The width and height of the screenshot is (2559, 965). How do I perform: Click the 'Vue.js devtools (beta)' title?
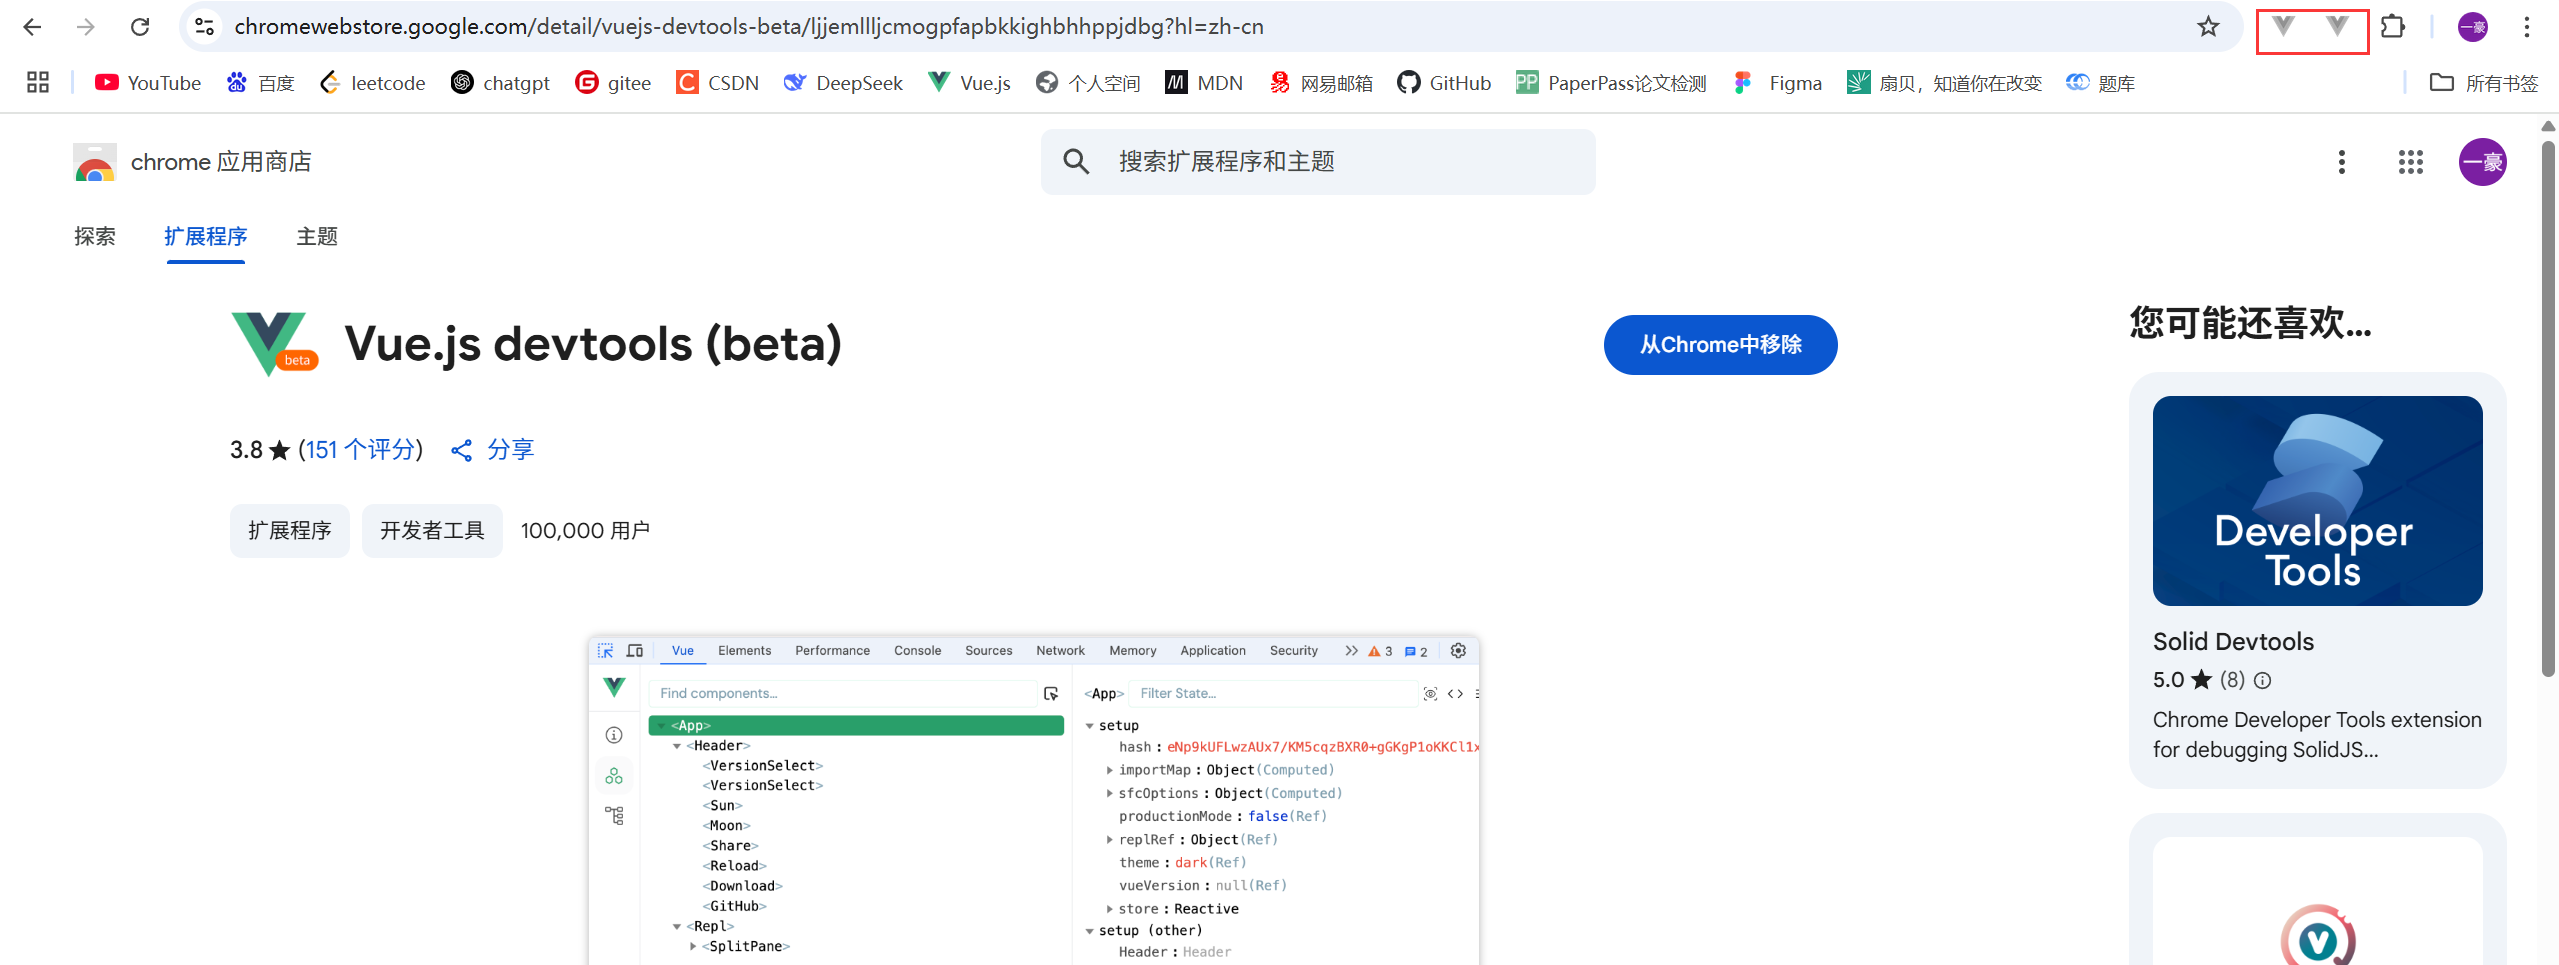point(593,344)
